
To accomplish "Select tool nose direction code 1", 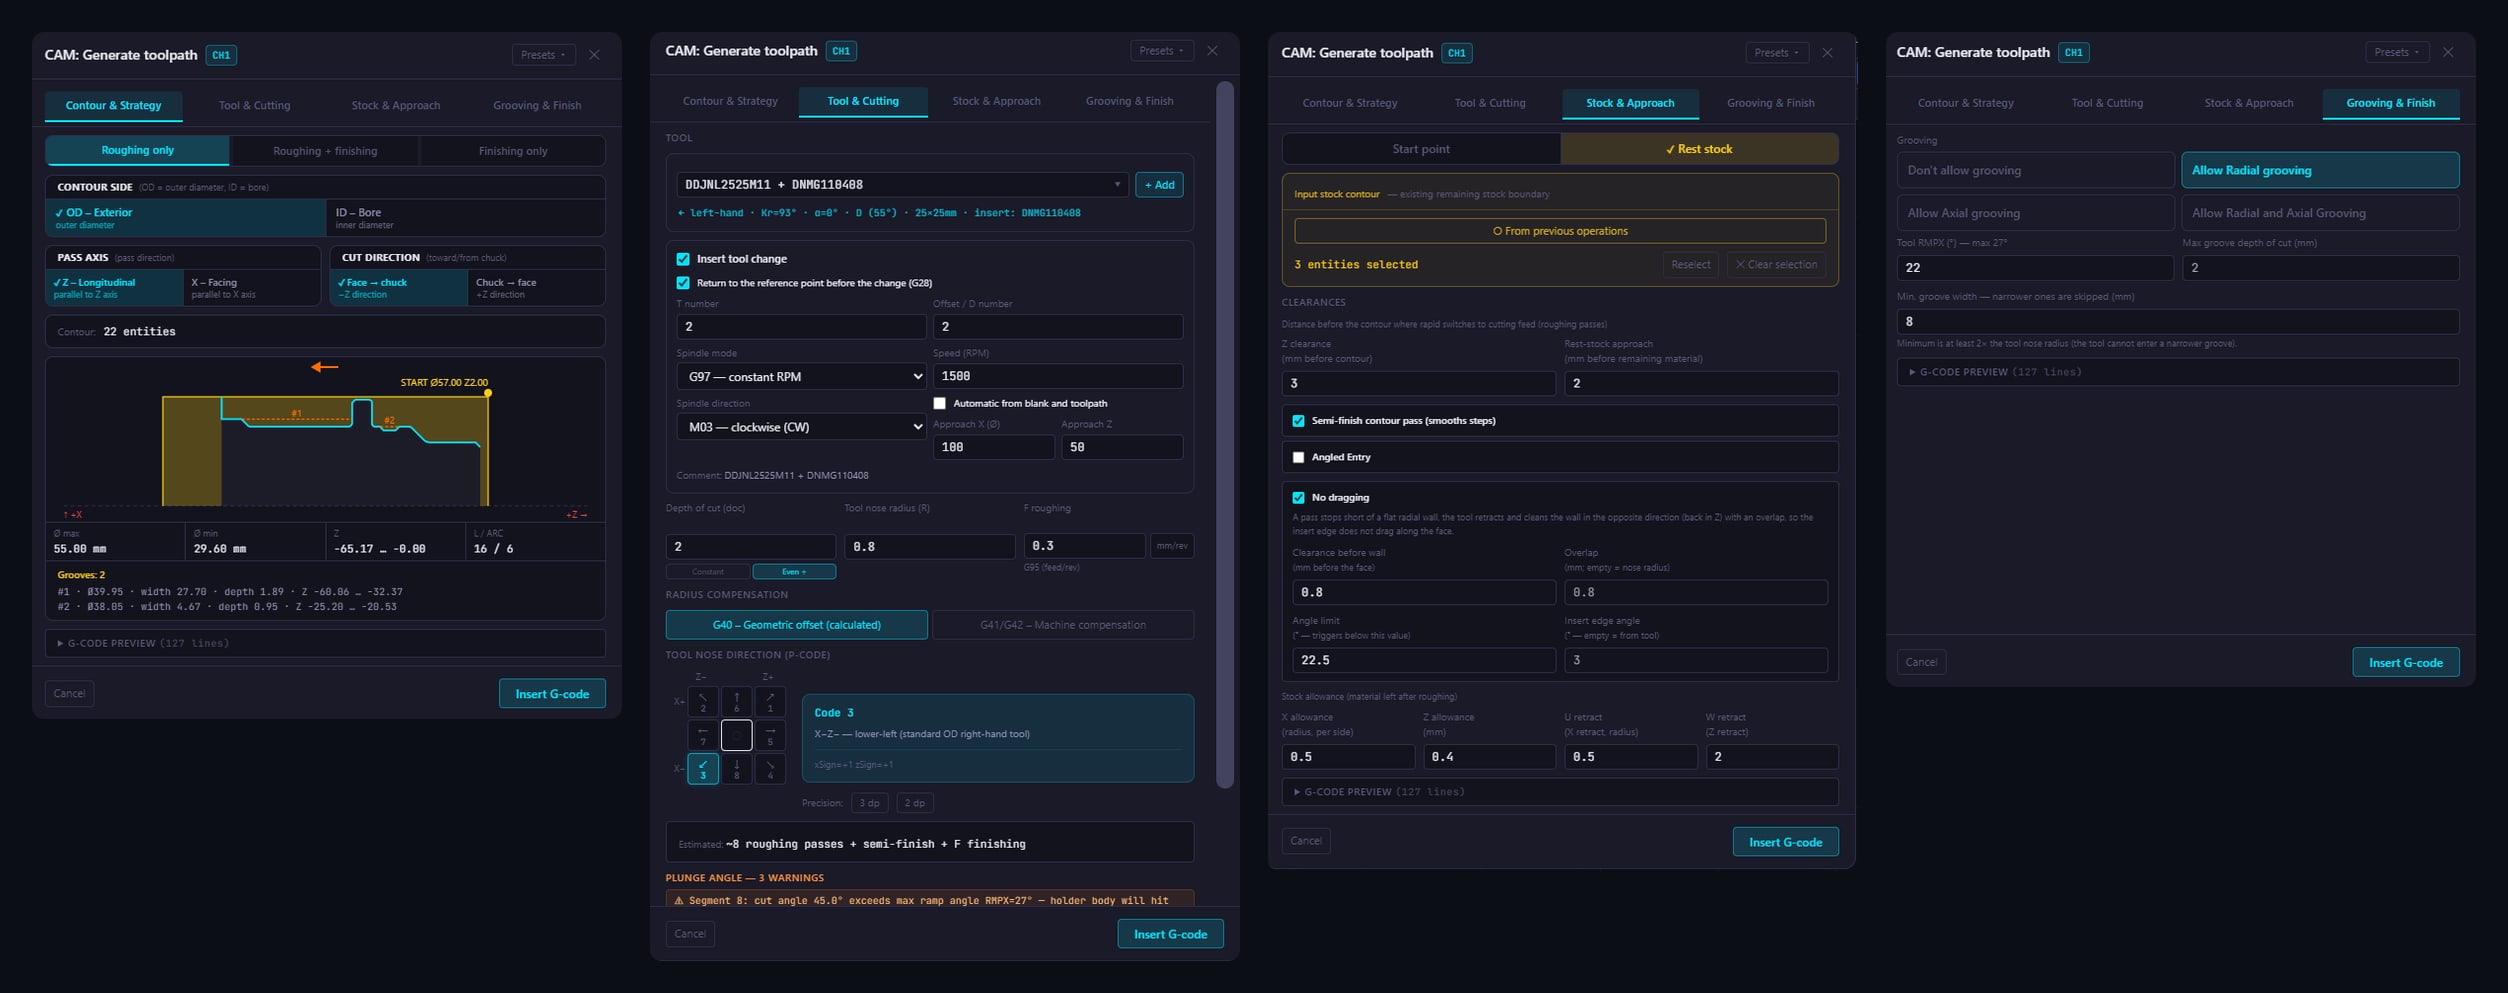I will [769, 701].
